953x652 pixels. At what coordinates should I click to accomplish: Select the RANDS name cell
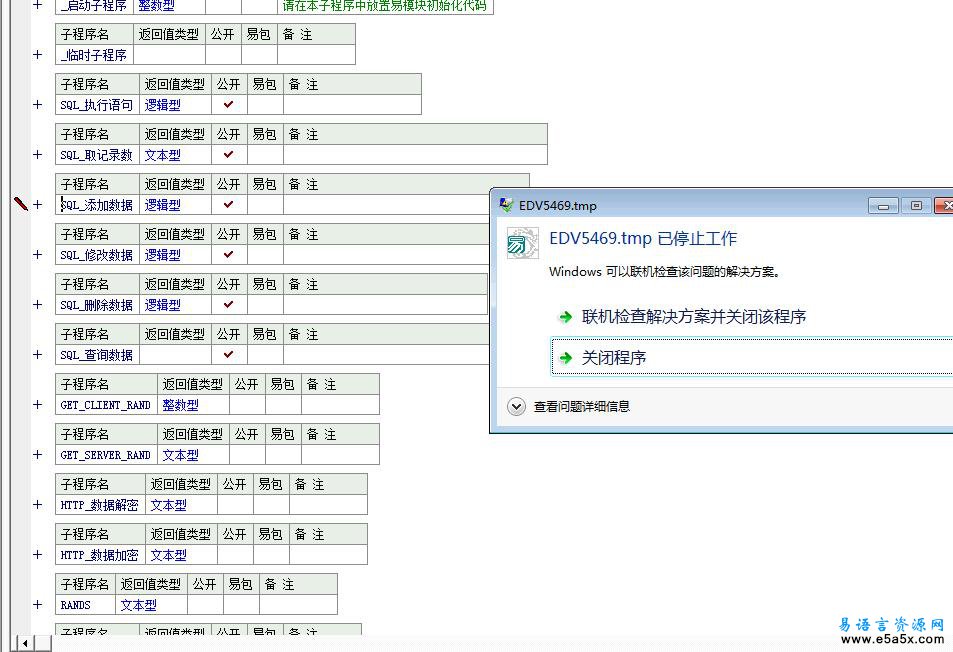pyautogui.click(x=85, y=605)
